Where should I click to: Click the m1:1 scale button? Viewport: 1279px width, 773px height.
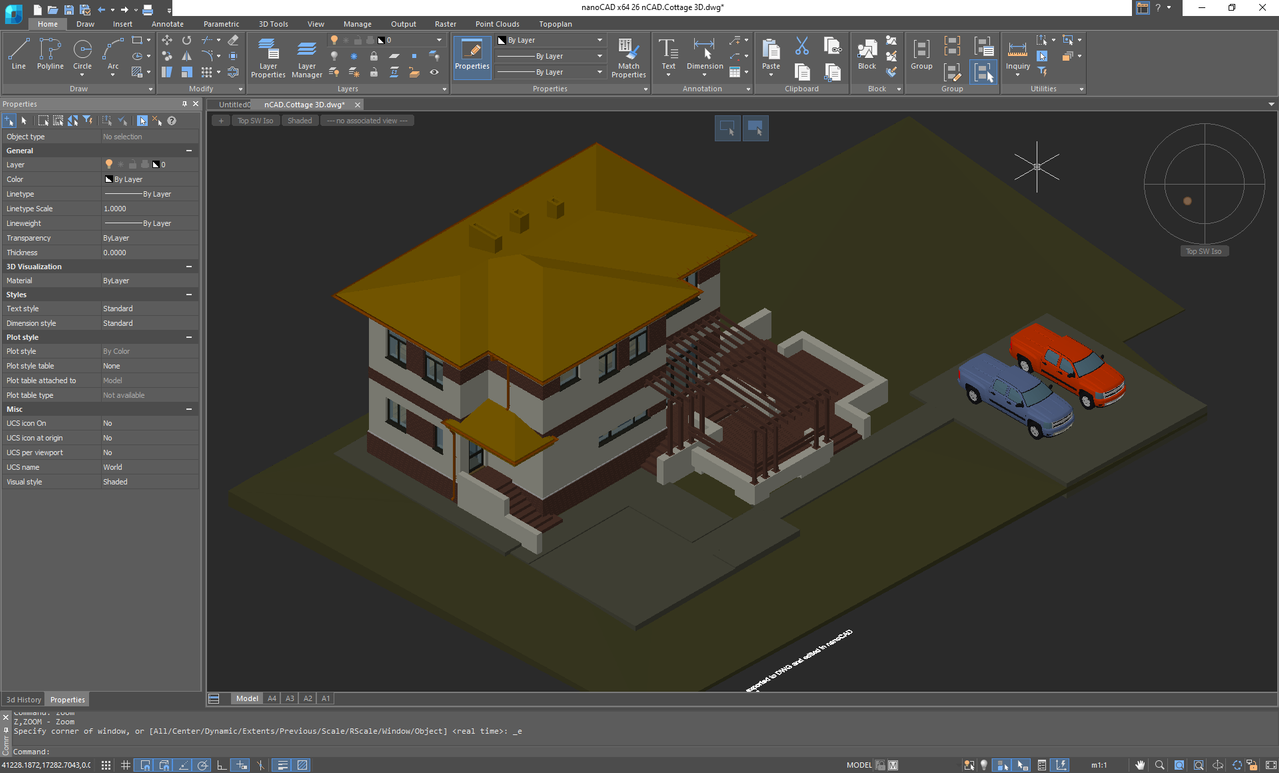1098,765
